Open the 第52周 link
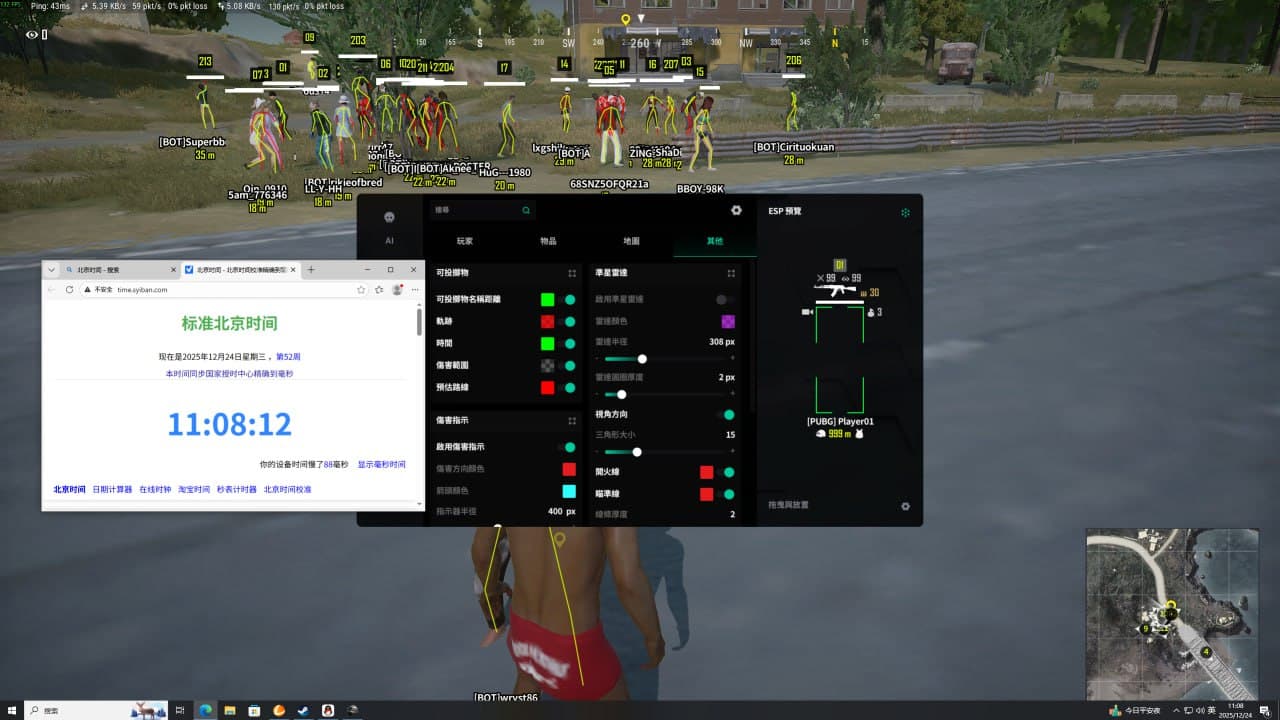 (x=288, y=356)
